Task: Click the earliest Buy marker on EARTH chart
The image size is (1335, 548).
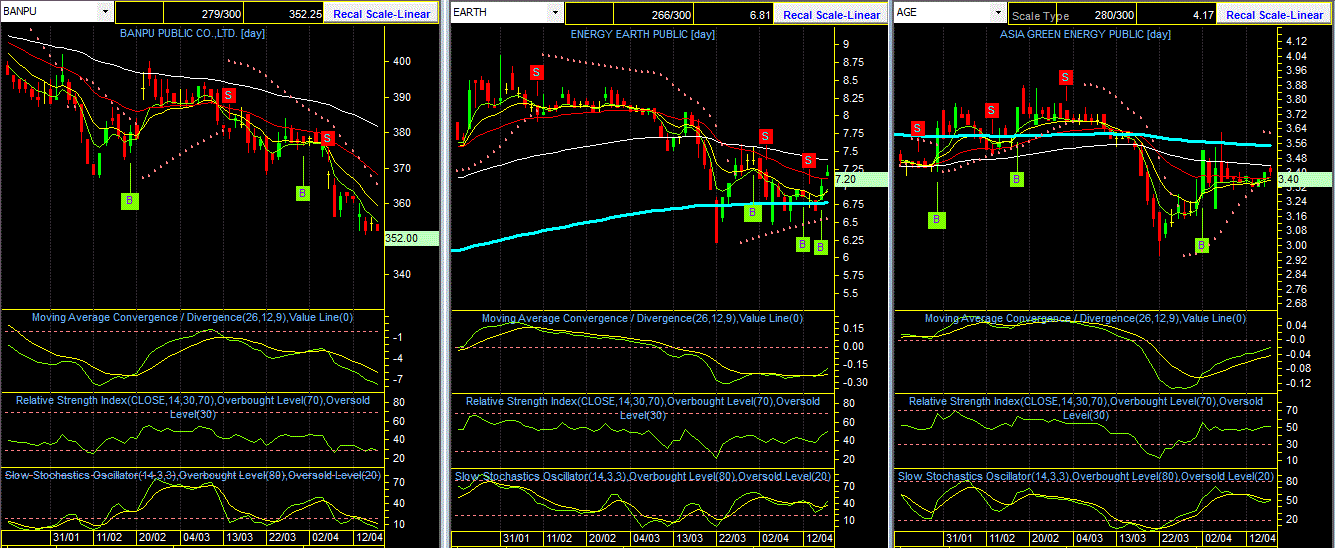Action: (753, 211)
